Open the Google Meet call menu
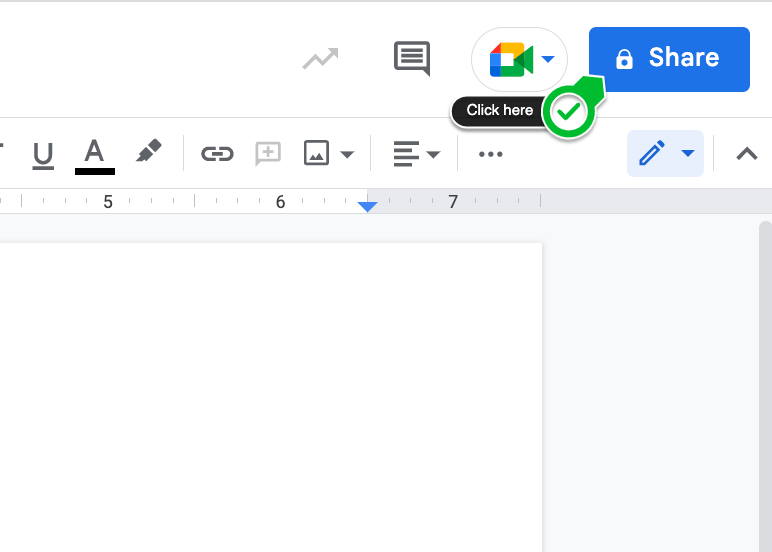772x552 pixels. coord(519,59)
